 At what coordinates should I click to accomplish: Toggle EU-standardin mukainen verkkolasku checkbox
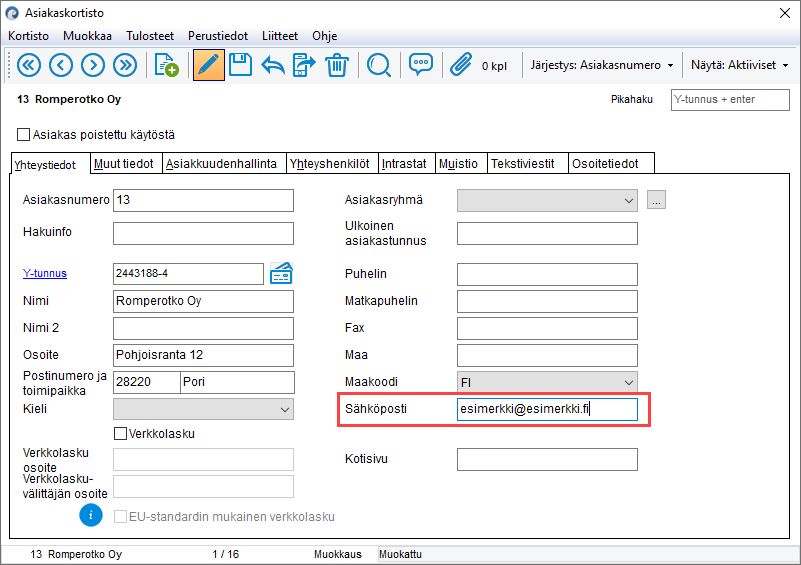(x=120, y=516)
